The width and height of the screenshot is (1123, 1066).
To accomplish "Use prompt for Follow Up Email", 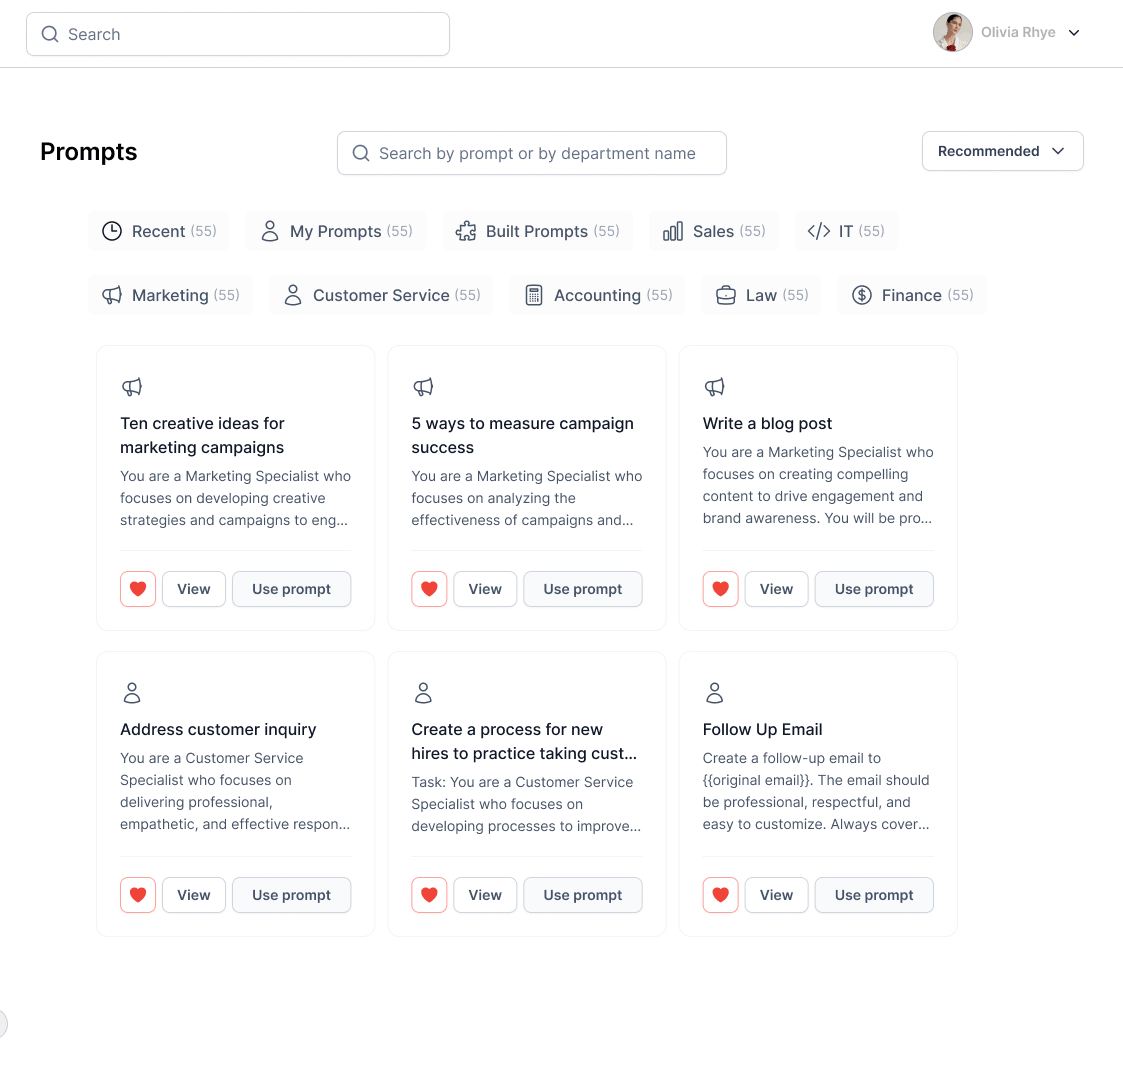I will (874, 895).
